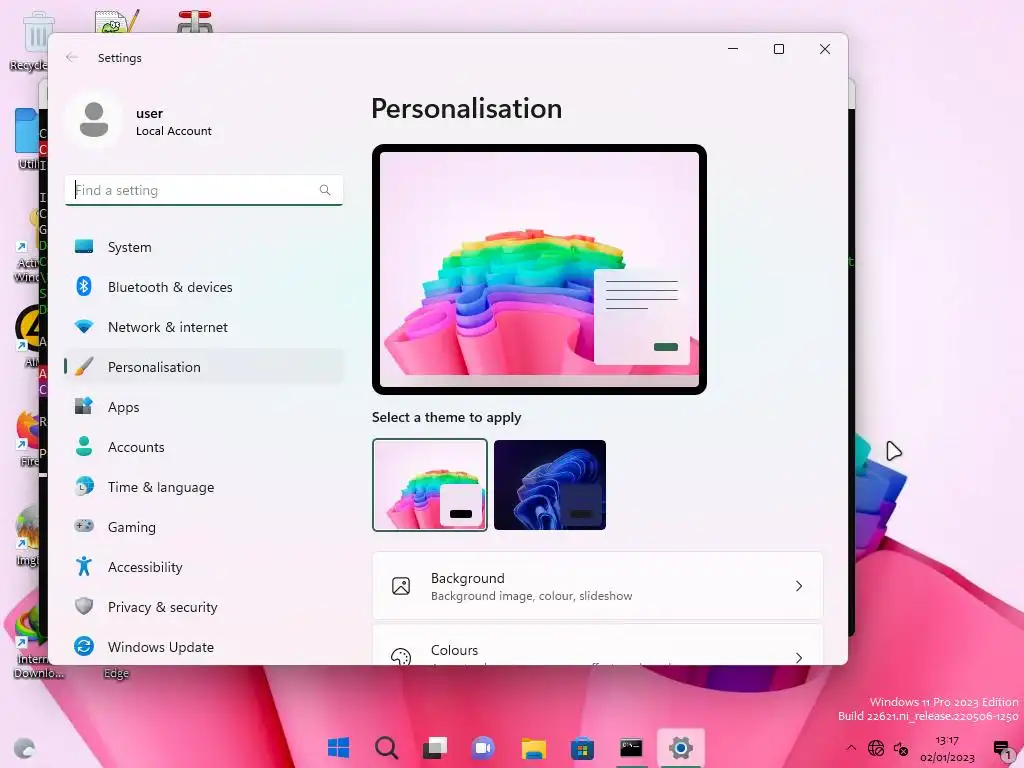
Task: Click the Network wifi icon in sidebar
Action: pyautogui.click(x=84, y=326)
